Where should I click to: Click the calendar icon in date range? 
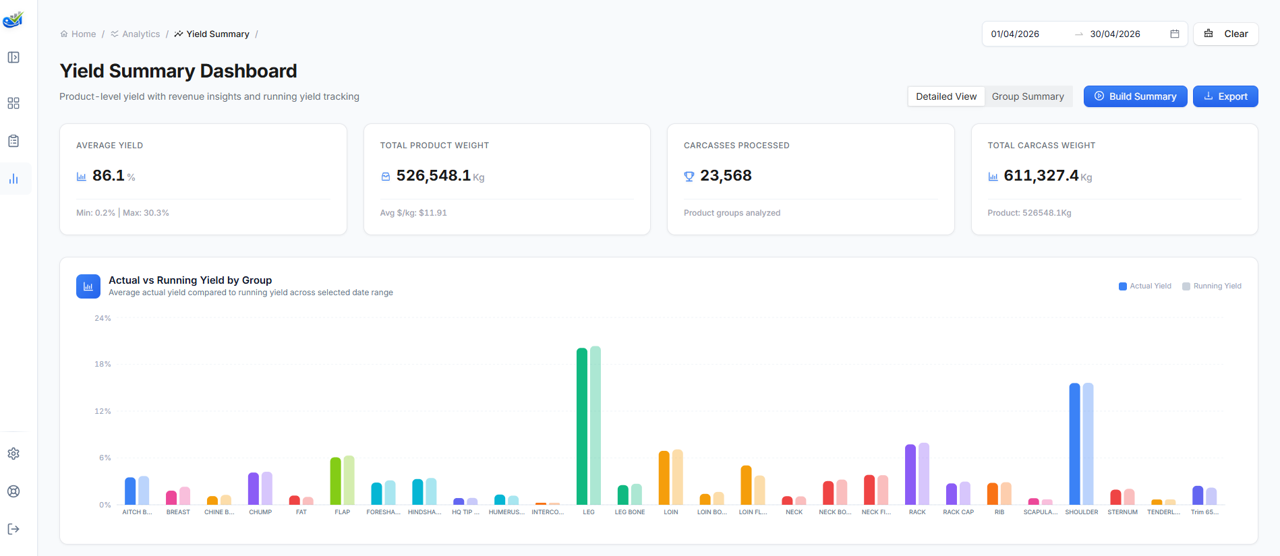point(1175,34)
